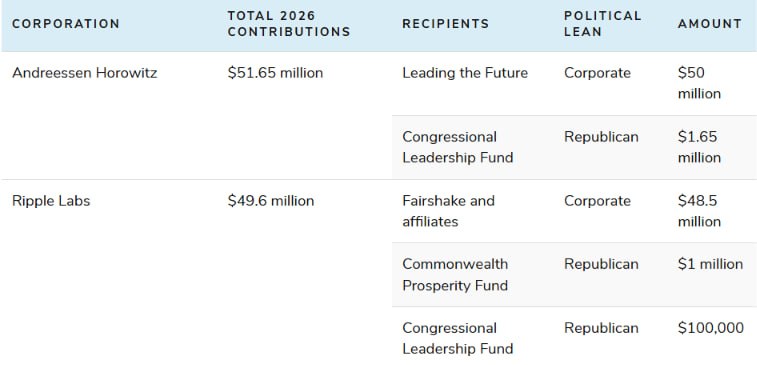This screenshot has width=757, height=365.
Task: Click the Ripple Labs corporation cell
Action: pos(51,201)
